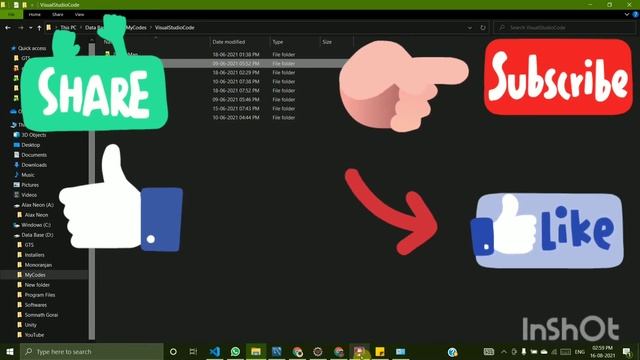Select the Monoranjan folder in sidebar

point(38,265)
